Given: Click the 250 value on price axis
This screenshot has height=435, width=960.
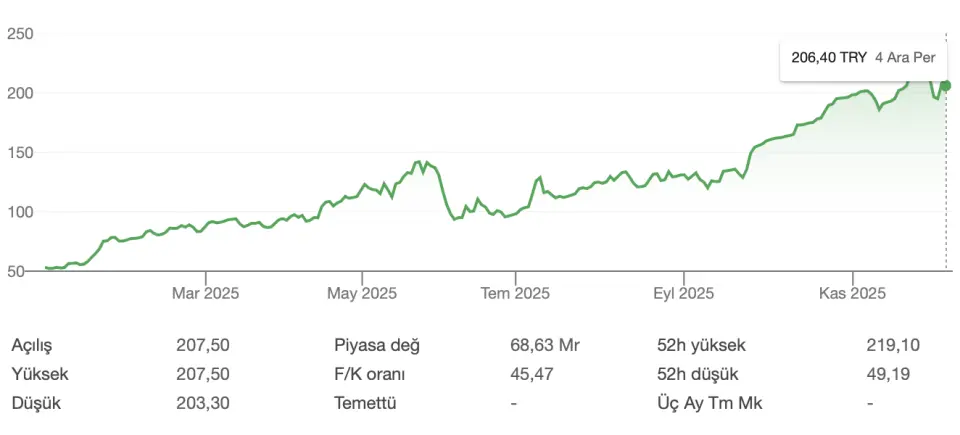Looking at the screenshot, I should [x=21, y=34].
